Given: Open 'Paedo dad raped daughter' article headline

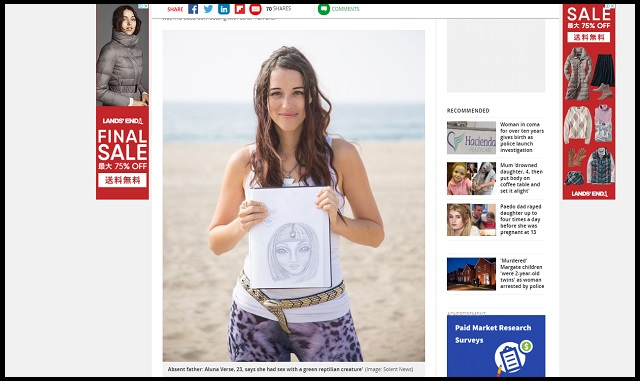Looking at the screenshot, I should click(x=520, y=219).
